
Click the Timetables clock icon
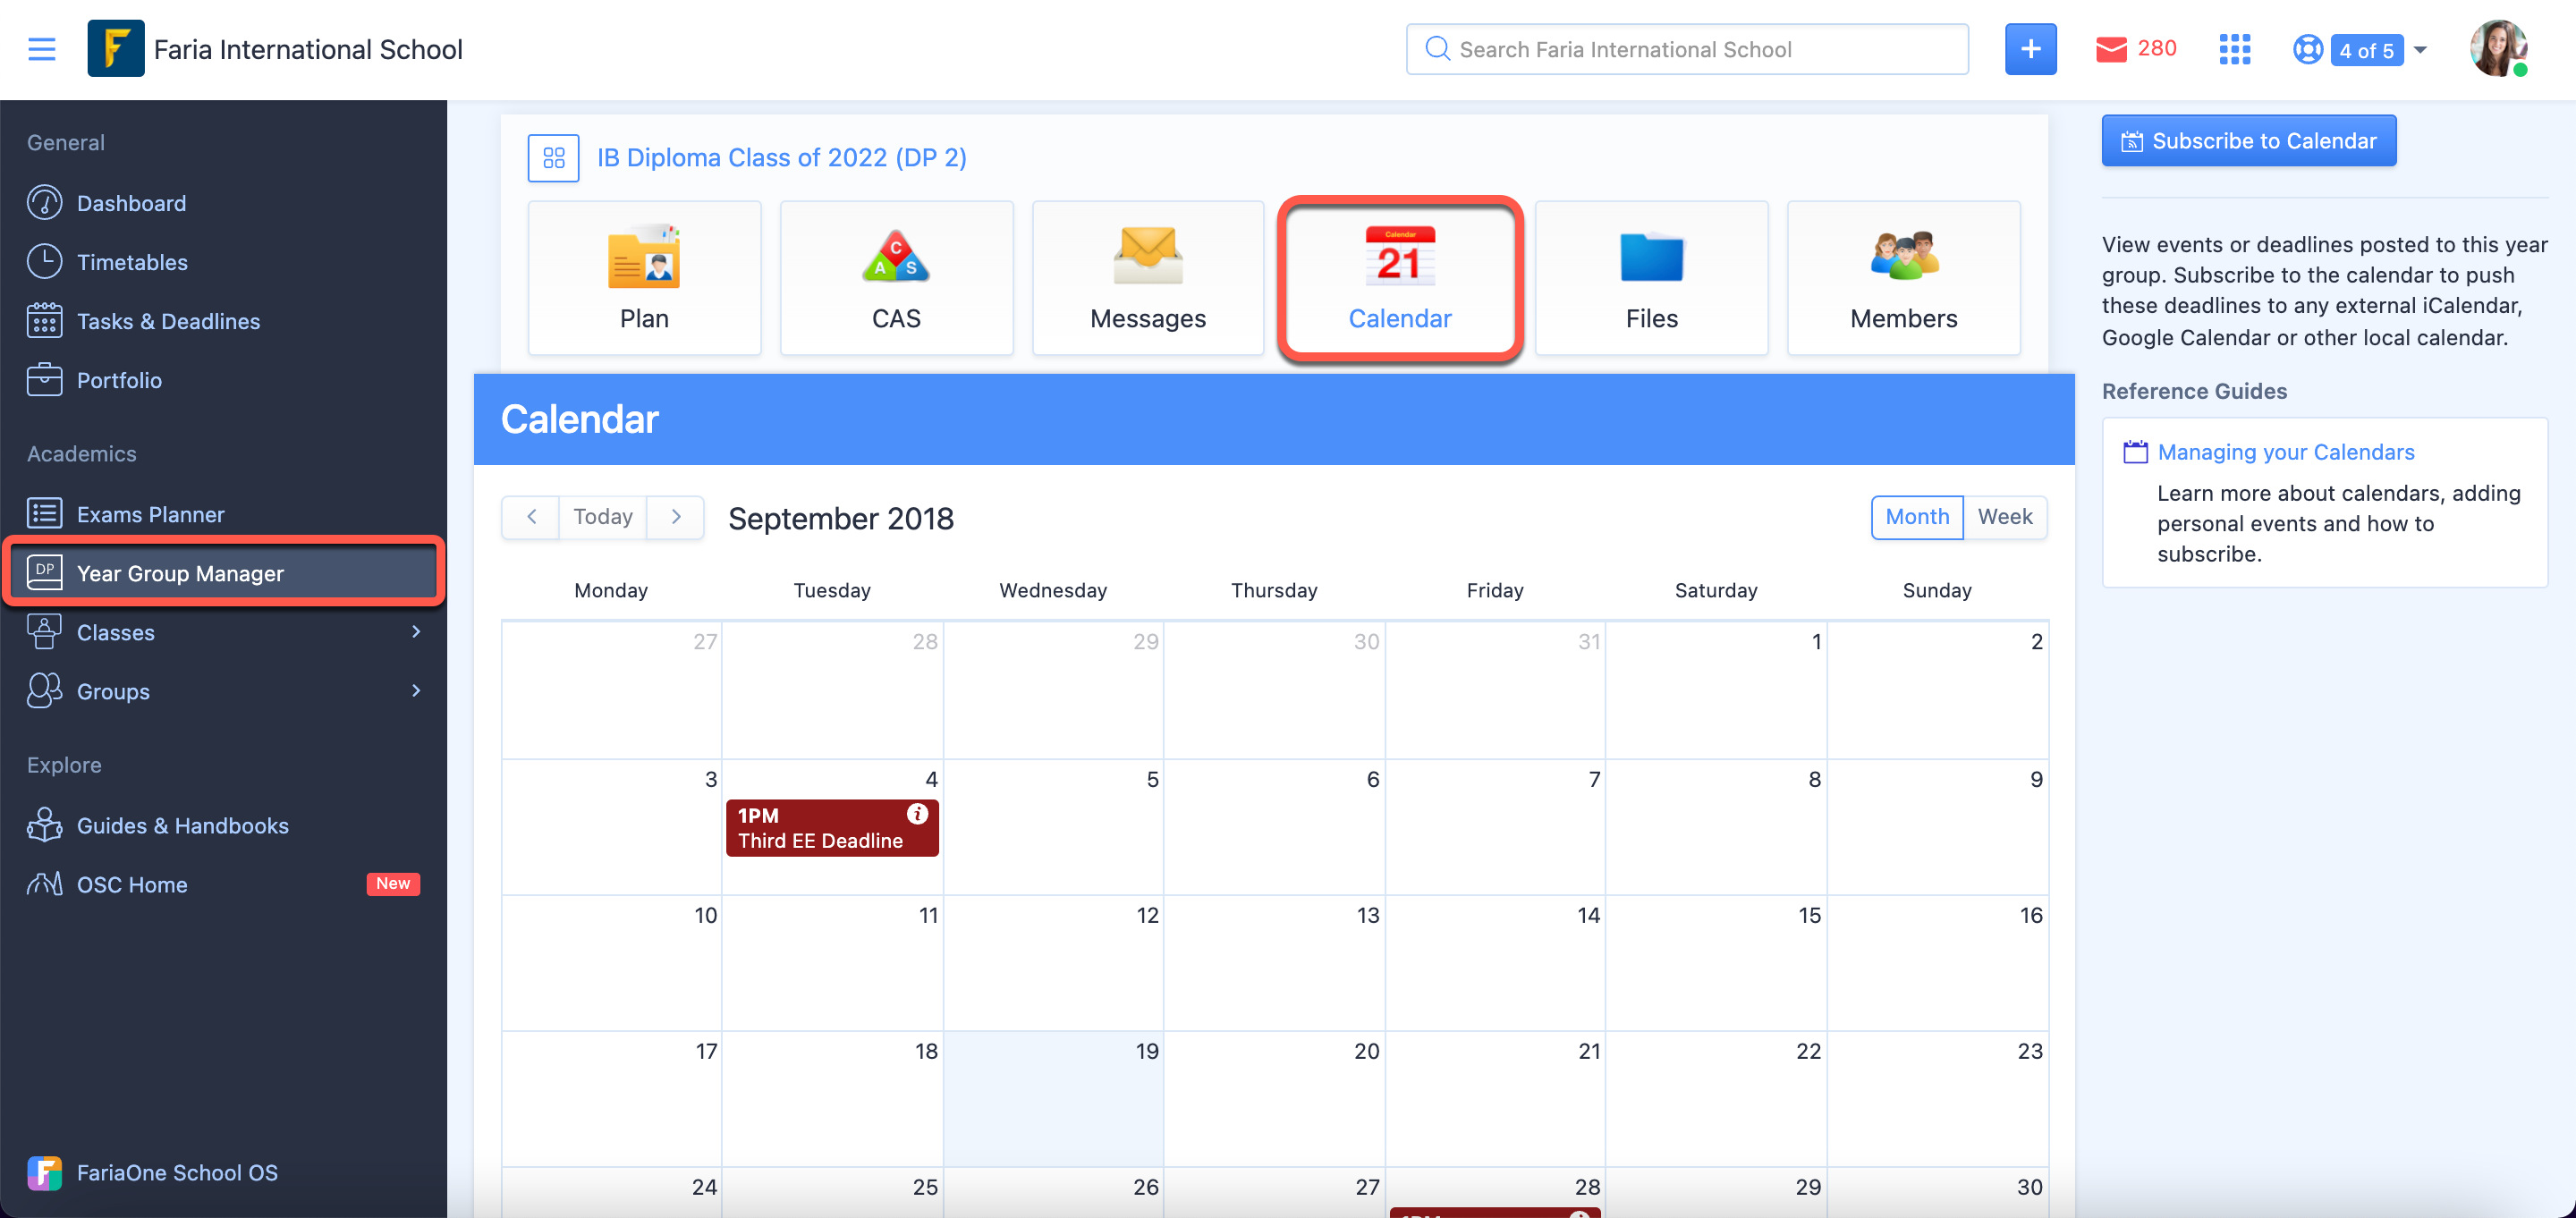point(44,261)
